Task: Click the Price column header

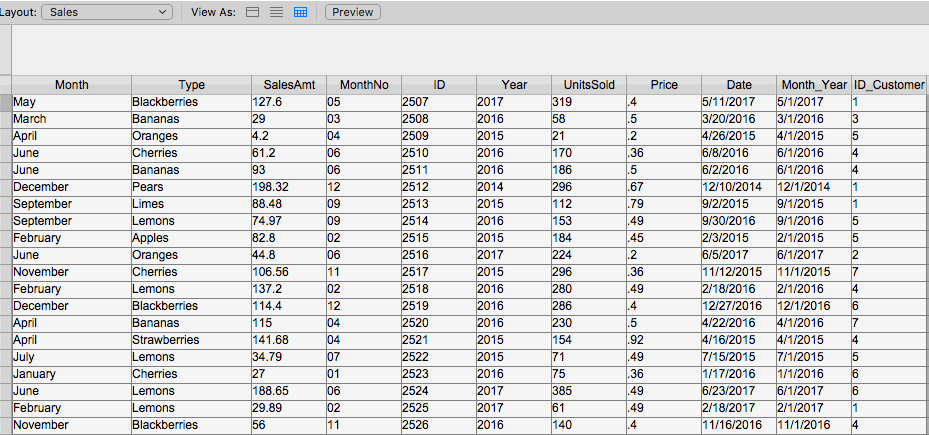Action: (664, 85)
